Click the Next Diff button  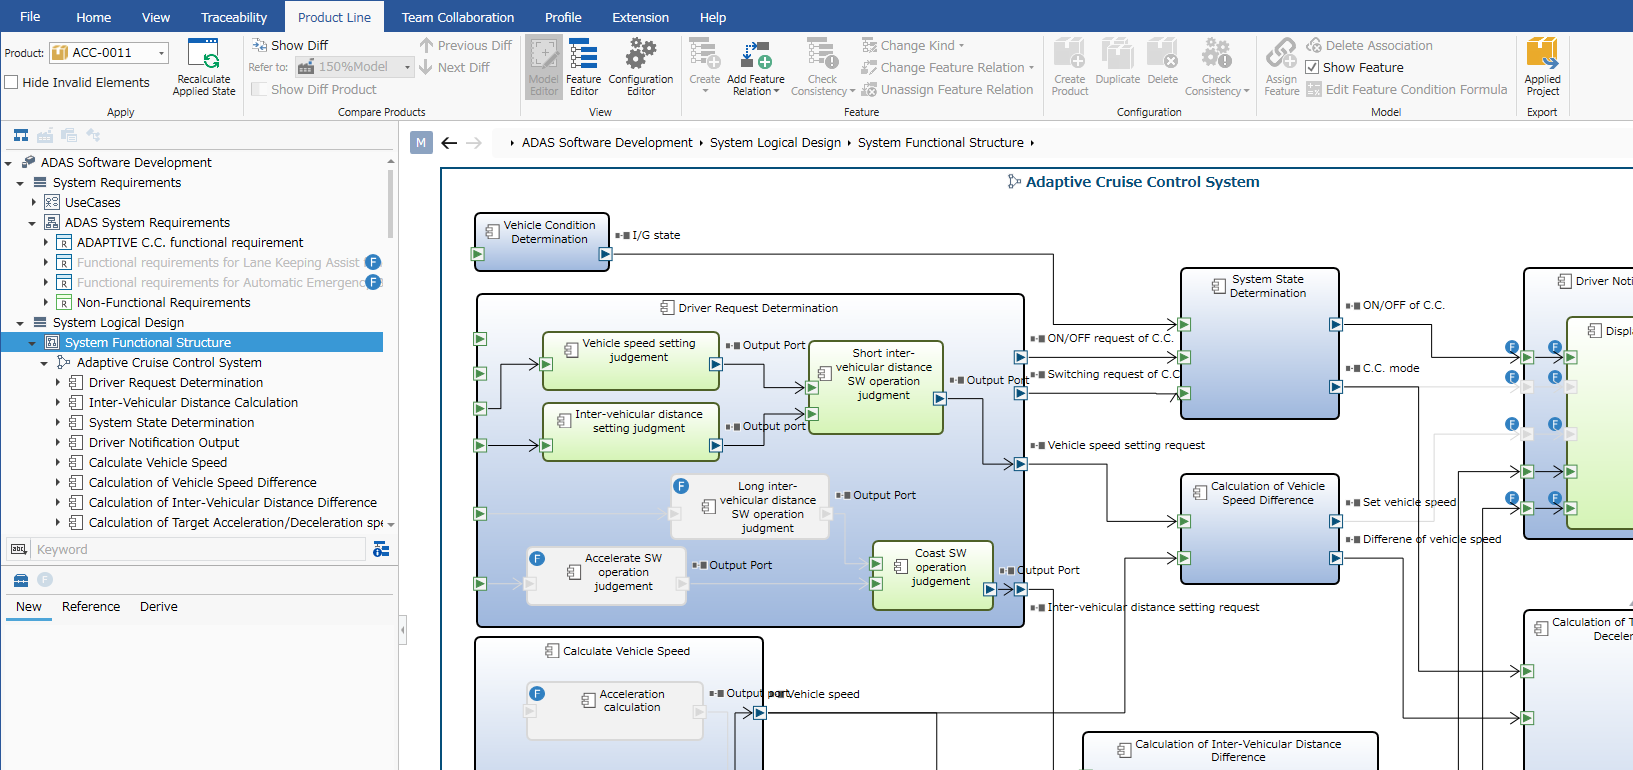click(454, 67)
